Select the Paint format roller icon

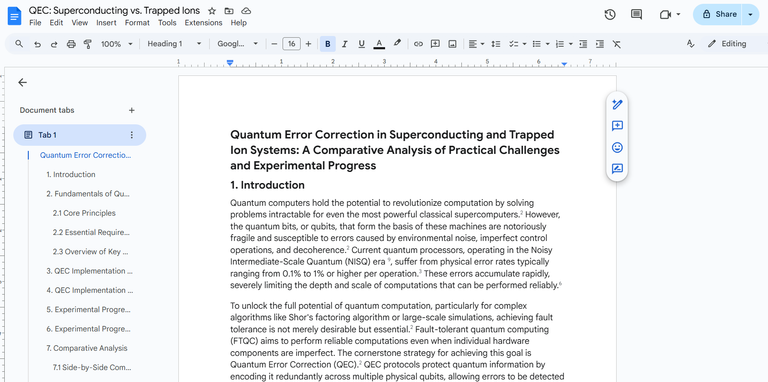click(88, 44)
